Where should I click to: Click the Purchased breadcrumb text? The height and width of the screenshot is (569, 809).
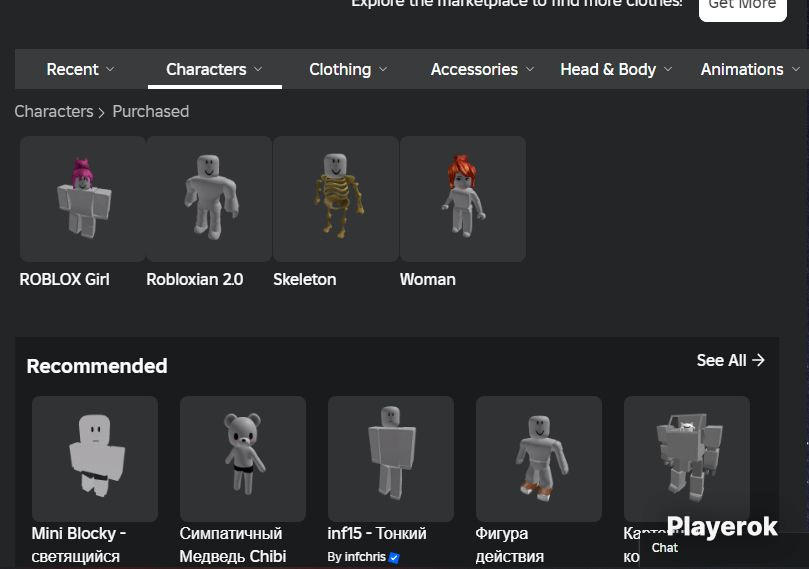[x=151, y=111]
